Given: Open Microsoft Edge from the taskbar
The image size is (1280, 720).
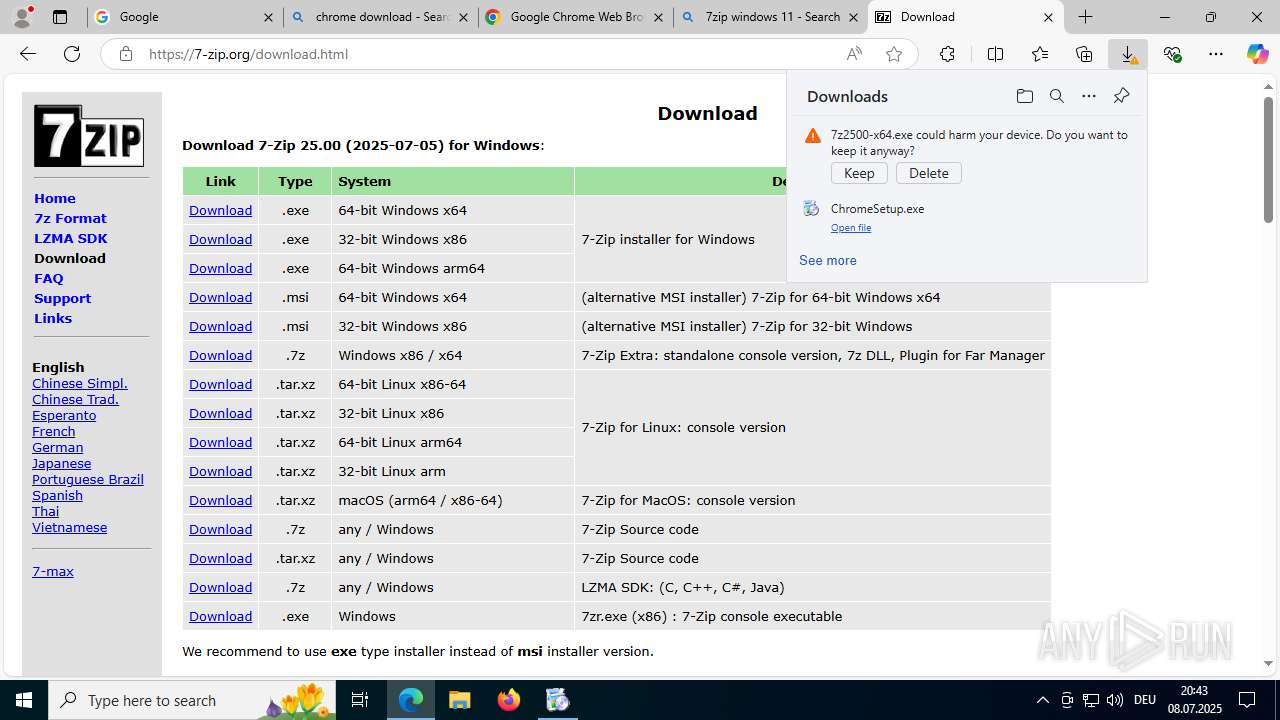Looking at the screenshot, I should (x=411, y=700).
